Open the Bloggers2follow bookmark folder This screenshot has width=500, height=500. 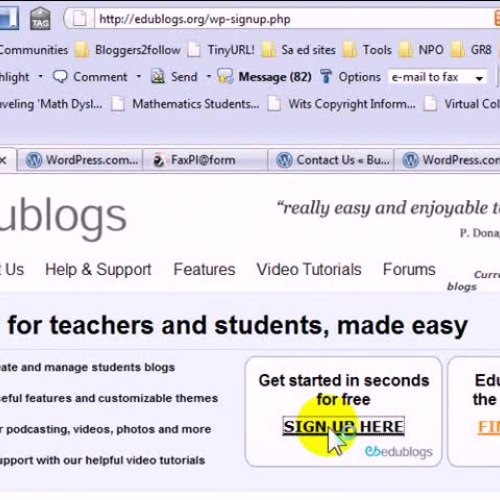click(128, 50)
